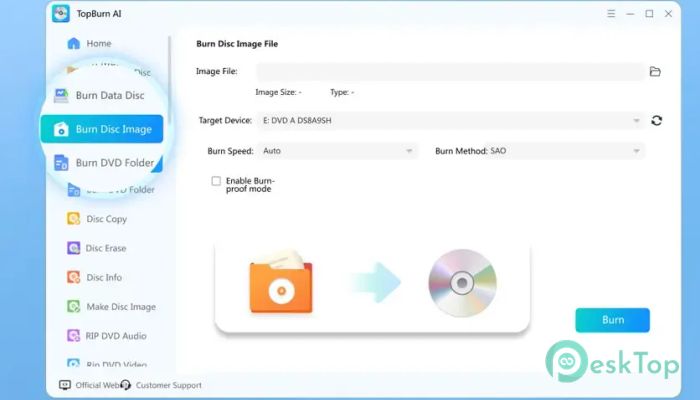Image resolution: width=700 pixels, height=400 pixels.
Task: Click the RIP DVD Audio icon
Action: pyautogui.click(x=73, y=336)
